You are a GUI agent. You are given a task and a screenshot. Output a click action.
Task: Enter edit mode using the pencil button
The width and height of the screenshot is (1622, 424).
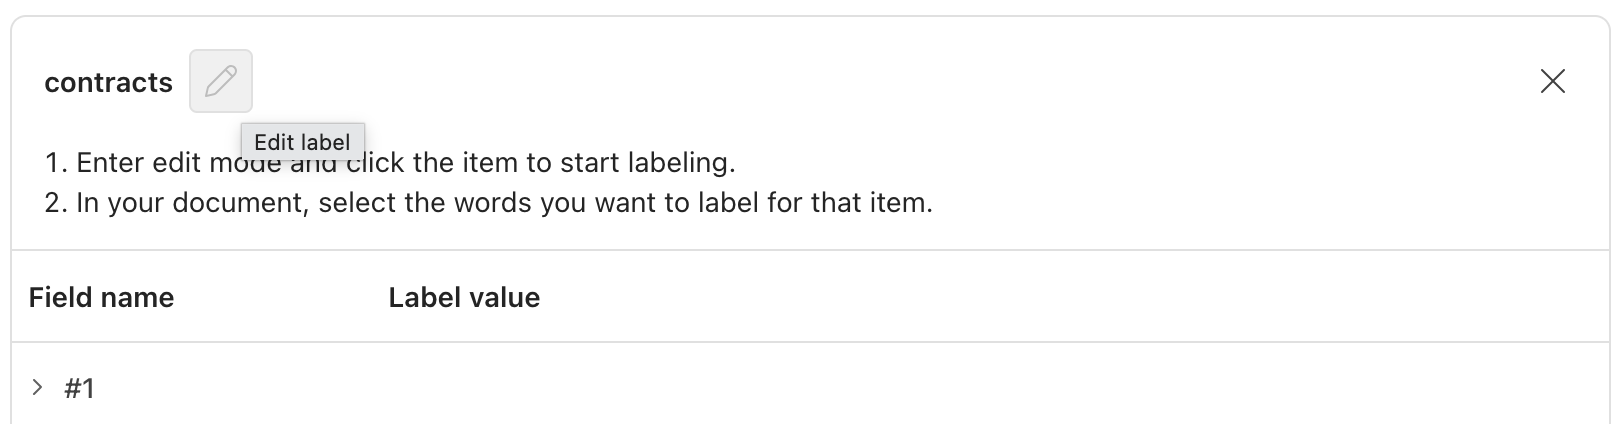click(221, 81)
